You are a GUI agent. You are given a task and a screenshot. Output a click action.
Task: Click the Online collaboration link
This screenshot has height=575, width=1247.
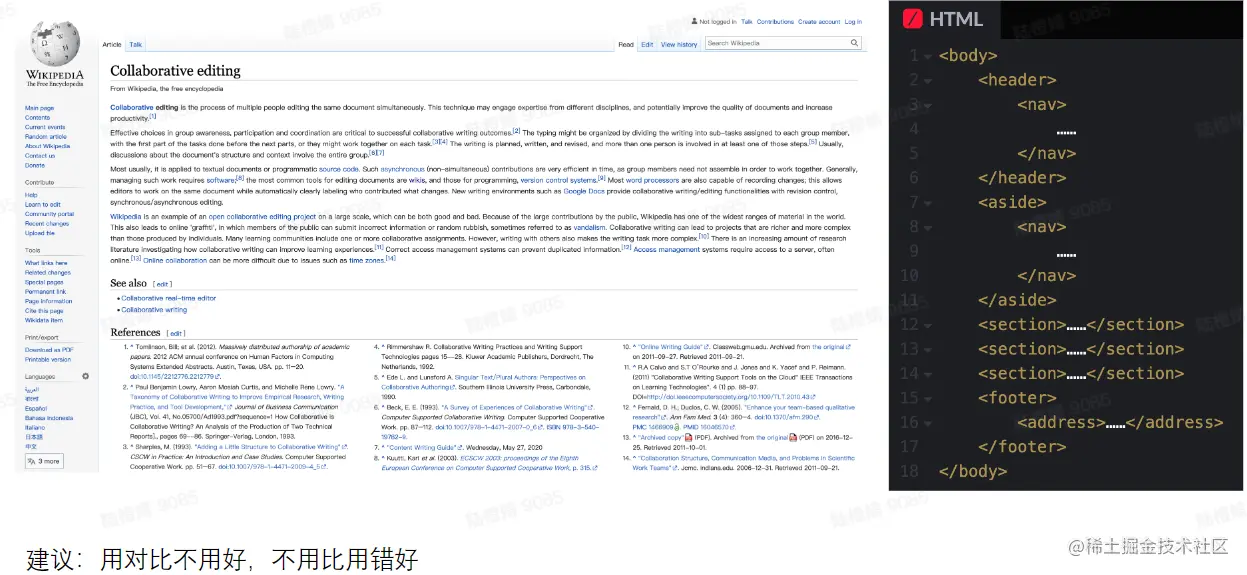point(175,260)
